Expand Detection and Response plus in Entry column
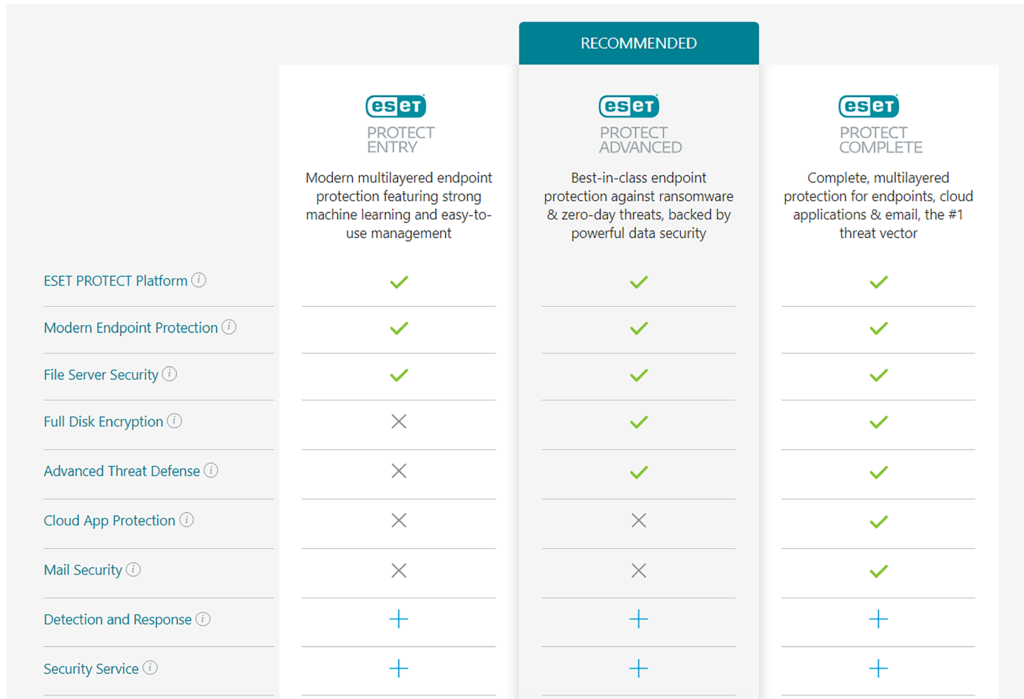Viewport: 1024px width, 699px height. pos(398,620)
